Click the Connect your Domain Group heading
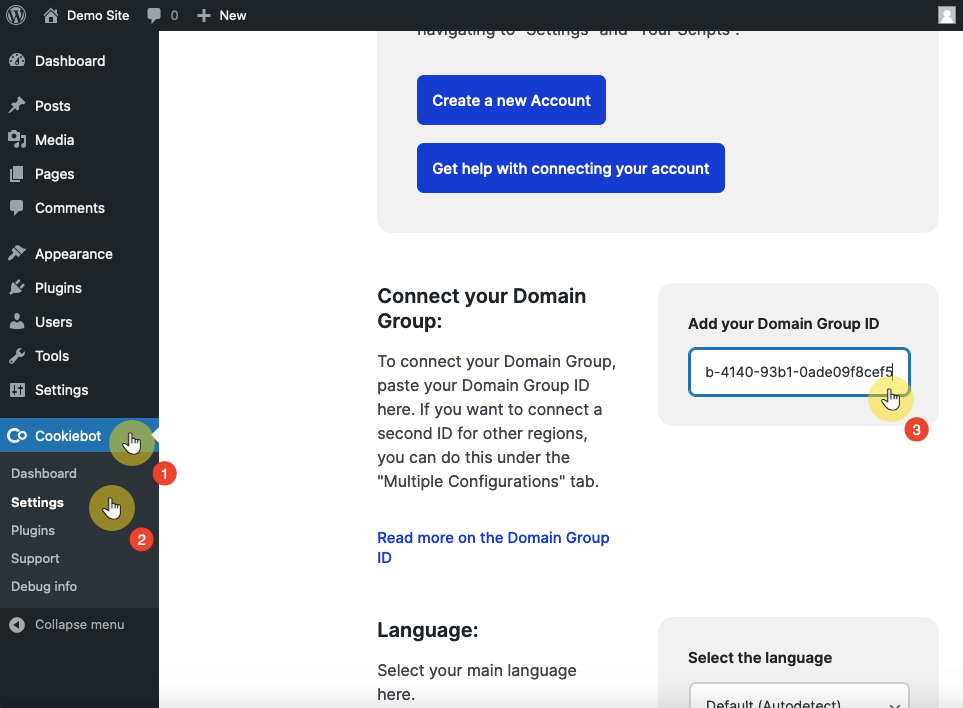Viewport: 963px width, 708px height. [482, 308]
